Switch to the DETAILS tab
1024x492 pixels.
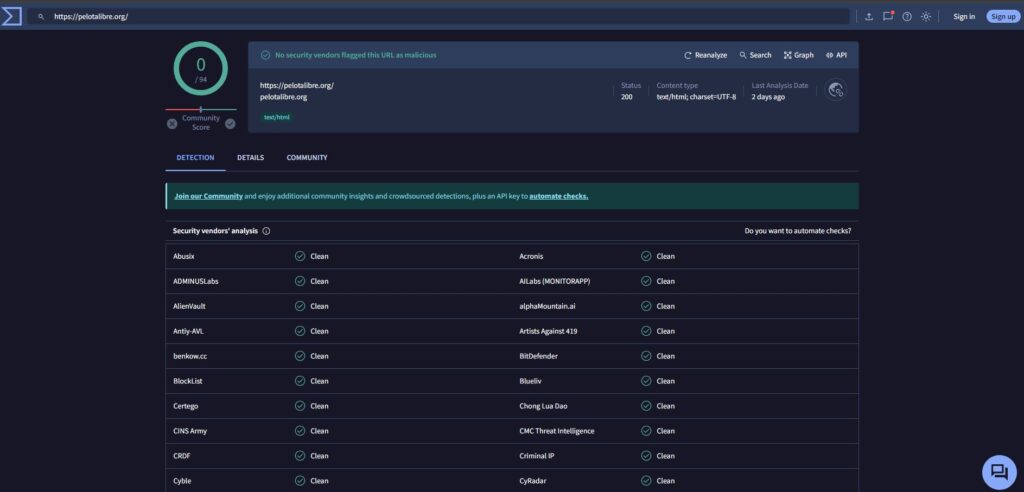(x=250, y=157)
